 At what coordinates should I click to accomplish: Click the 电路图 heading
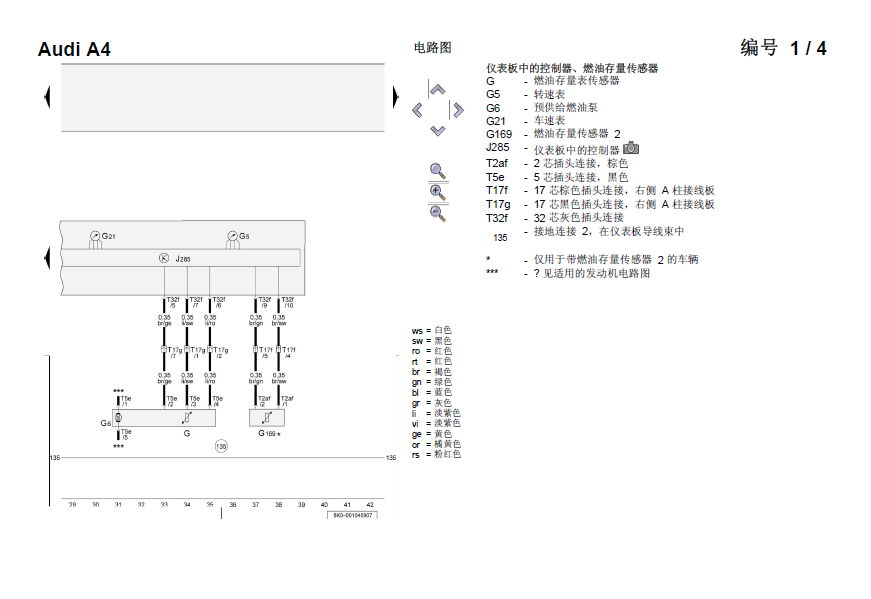point(433,48)
